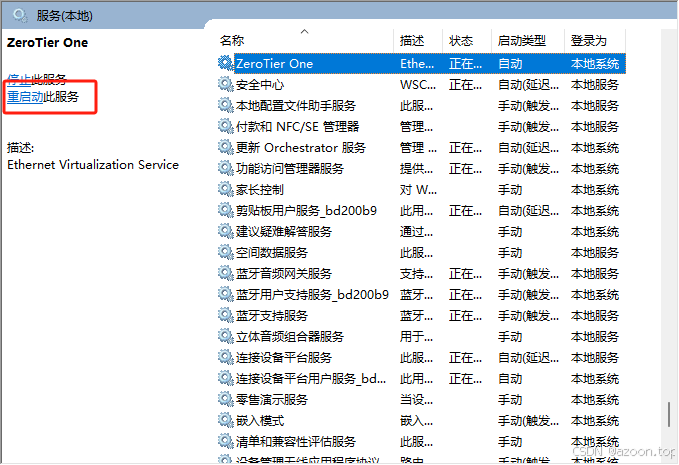Click the 服务(本地) header magnifier gear icon

tap(20, 16)
